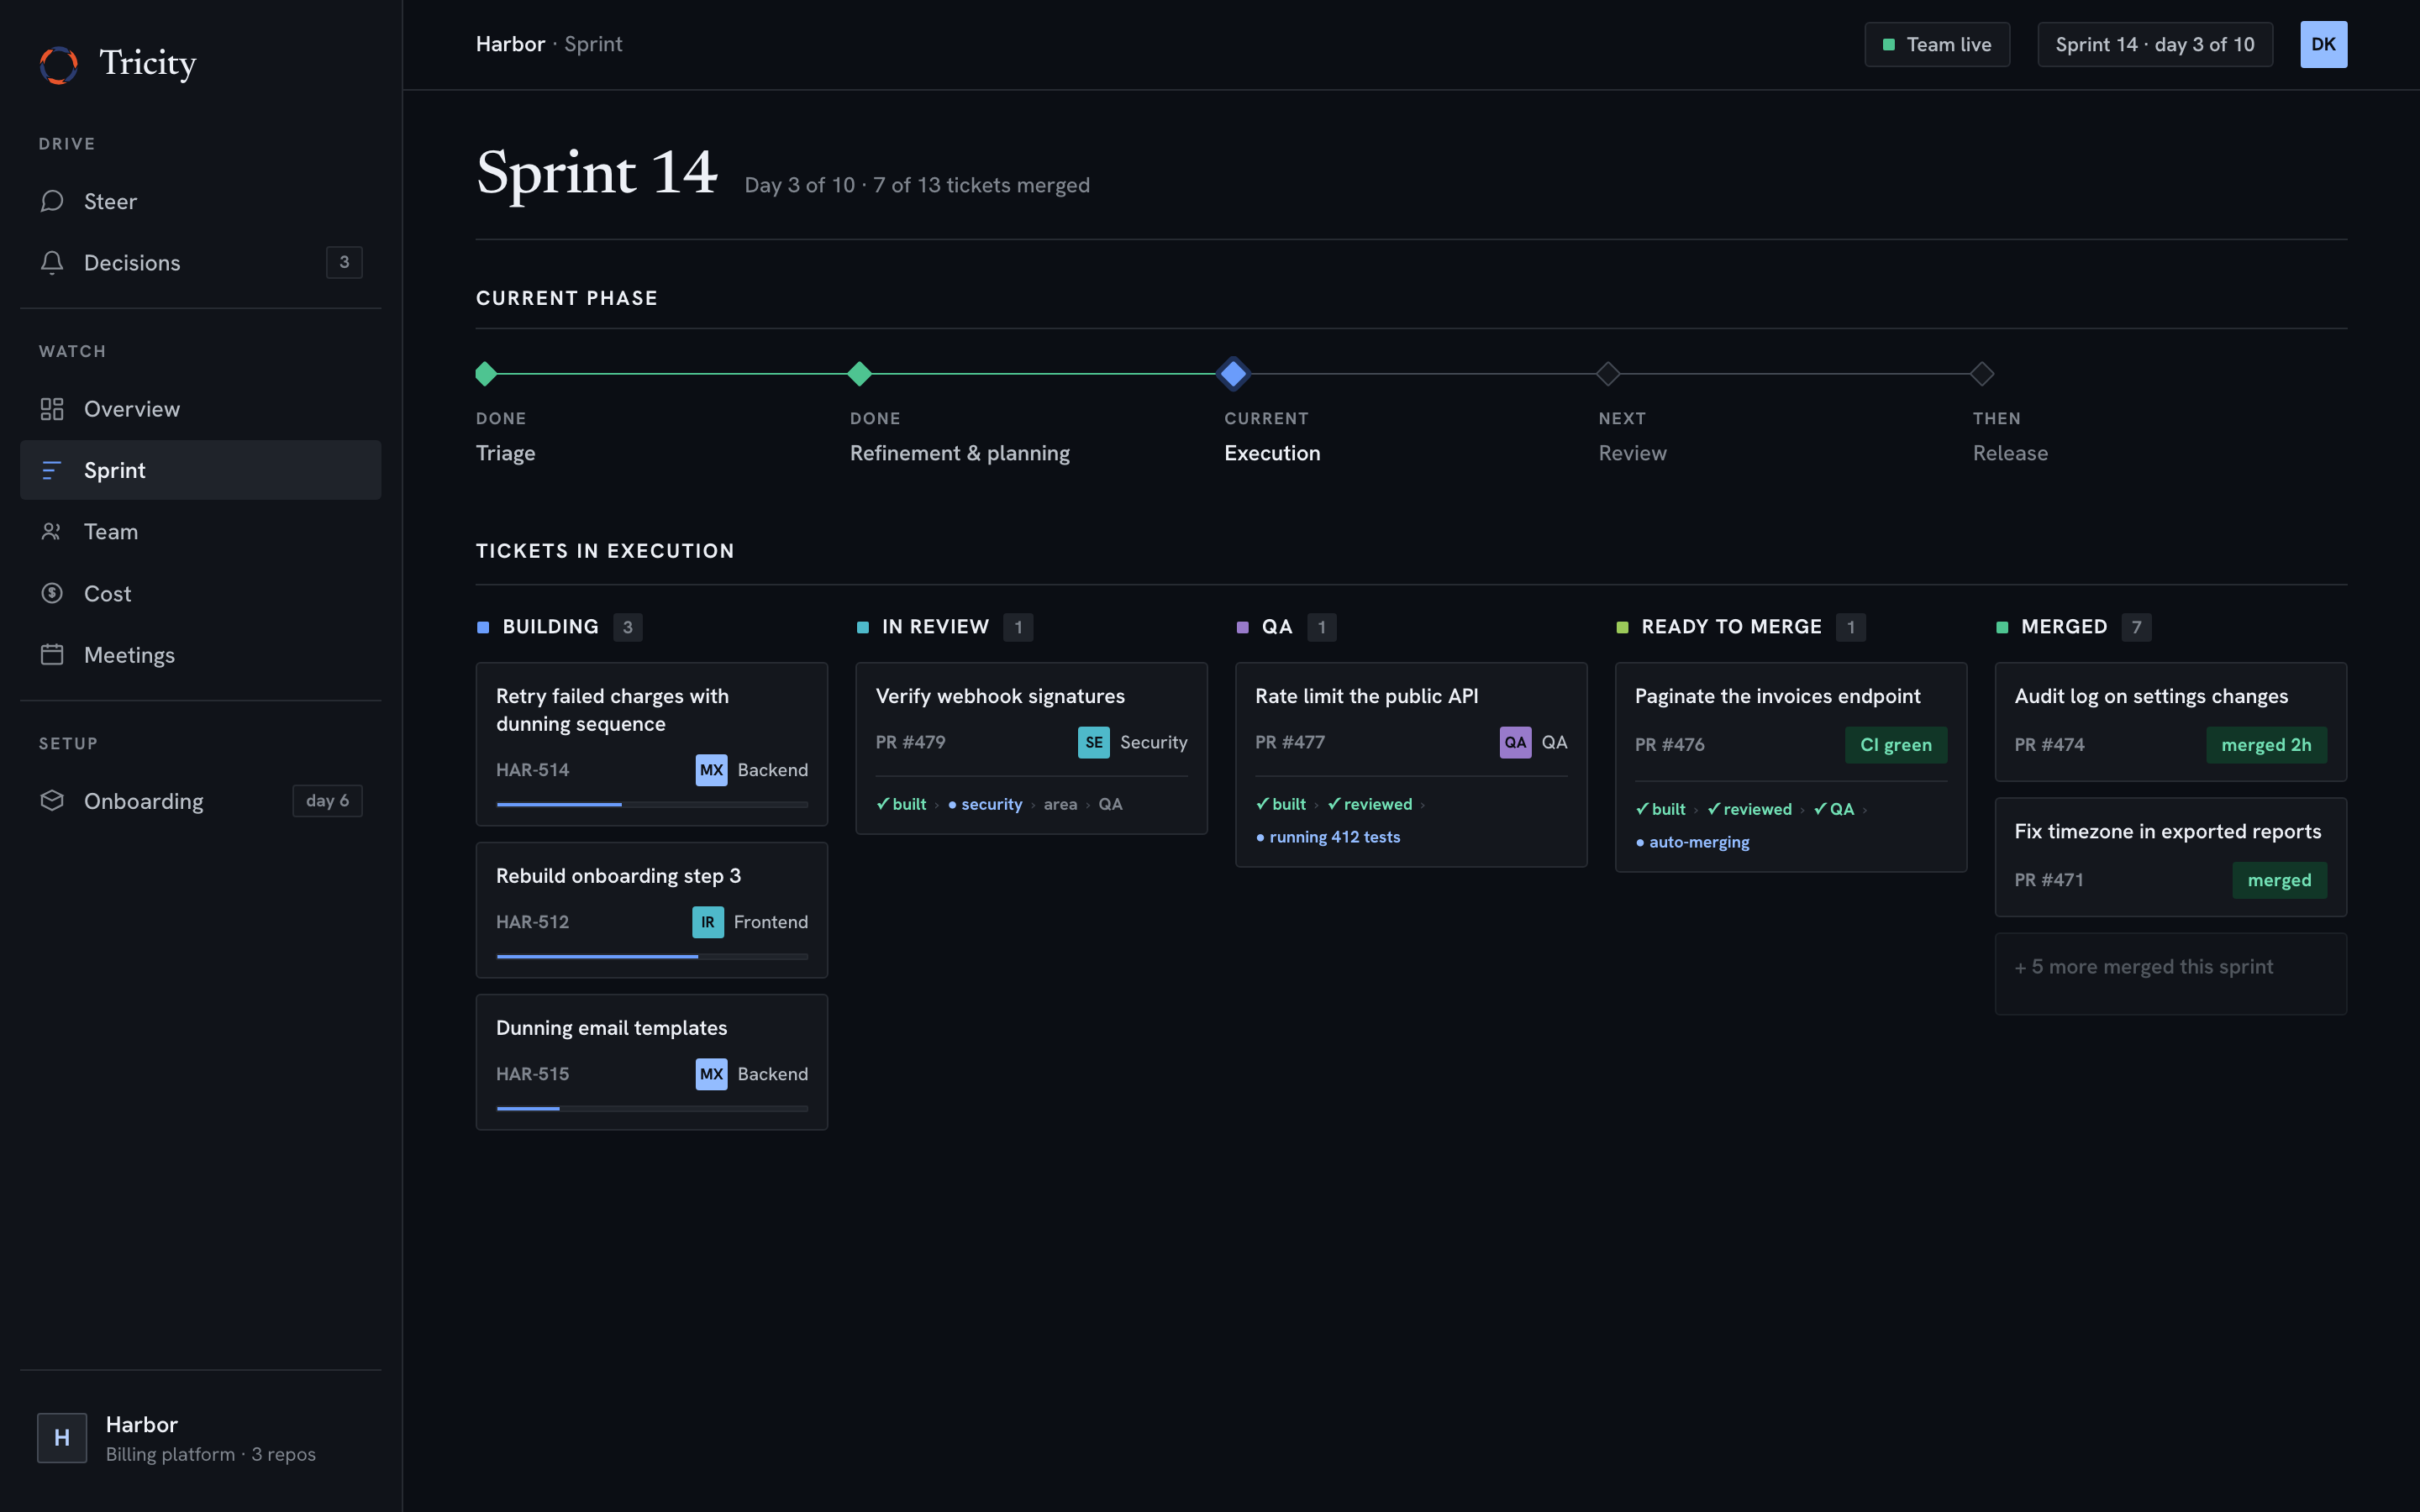
Task: Click the Decisions bell icon
Action: (52, 262)
